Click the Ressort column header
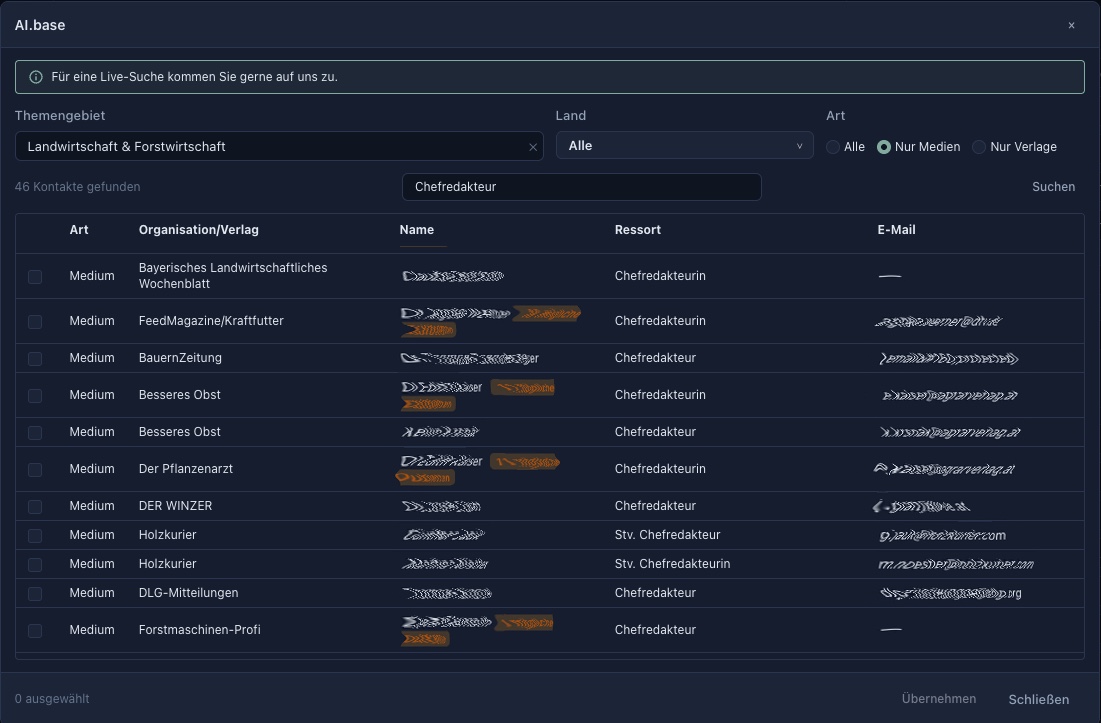 point(638,230)
